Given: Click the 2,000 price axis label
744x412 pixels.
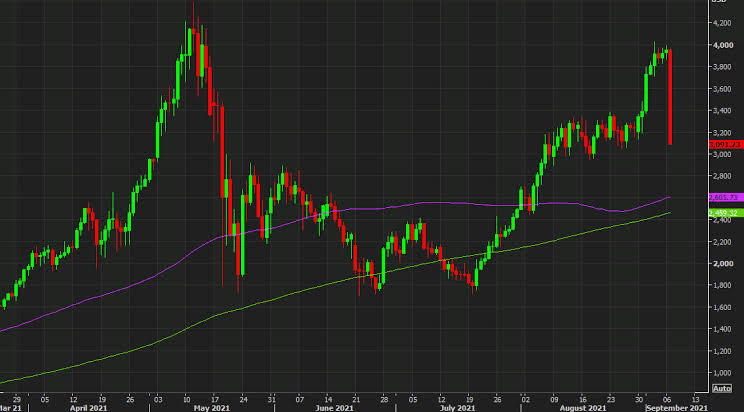Looking at the screenshot, I should 722,264.
